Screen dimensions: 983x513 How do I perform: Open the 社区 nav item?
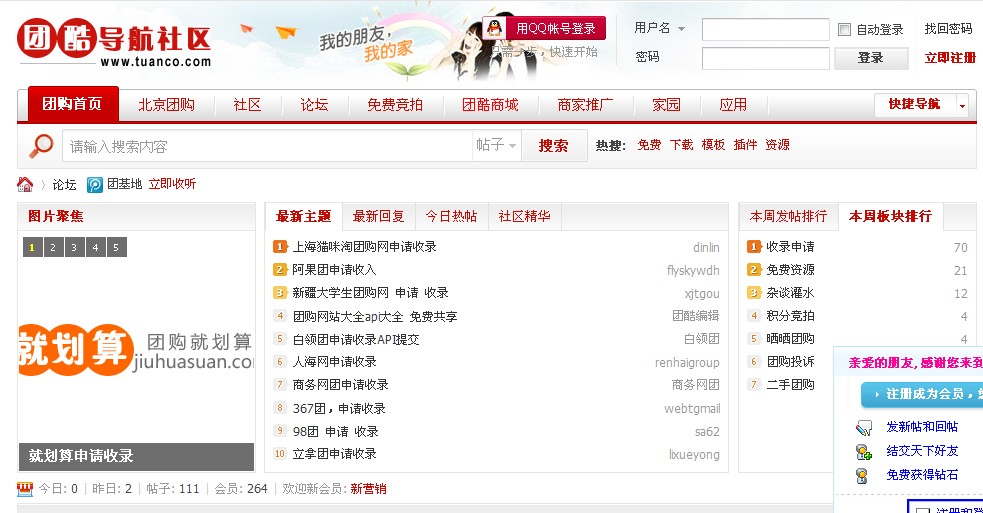point(247,105)
